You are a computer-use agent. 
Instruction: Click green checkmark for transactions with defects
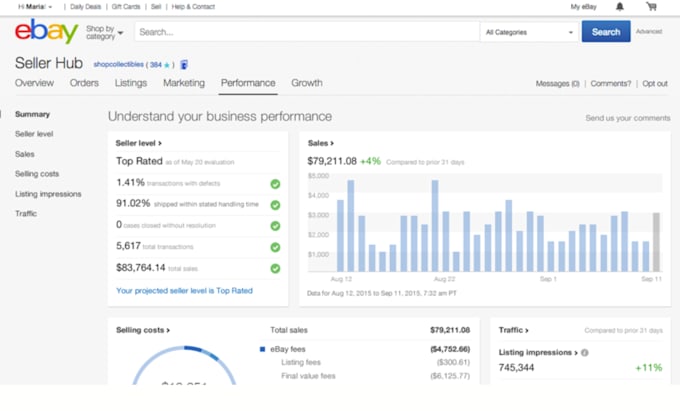(275, 184)
